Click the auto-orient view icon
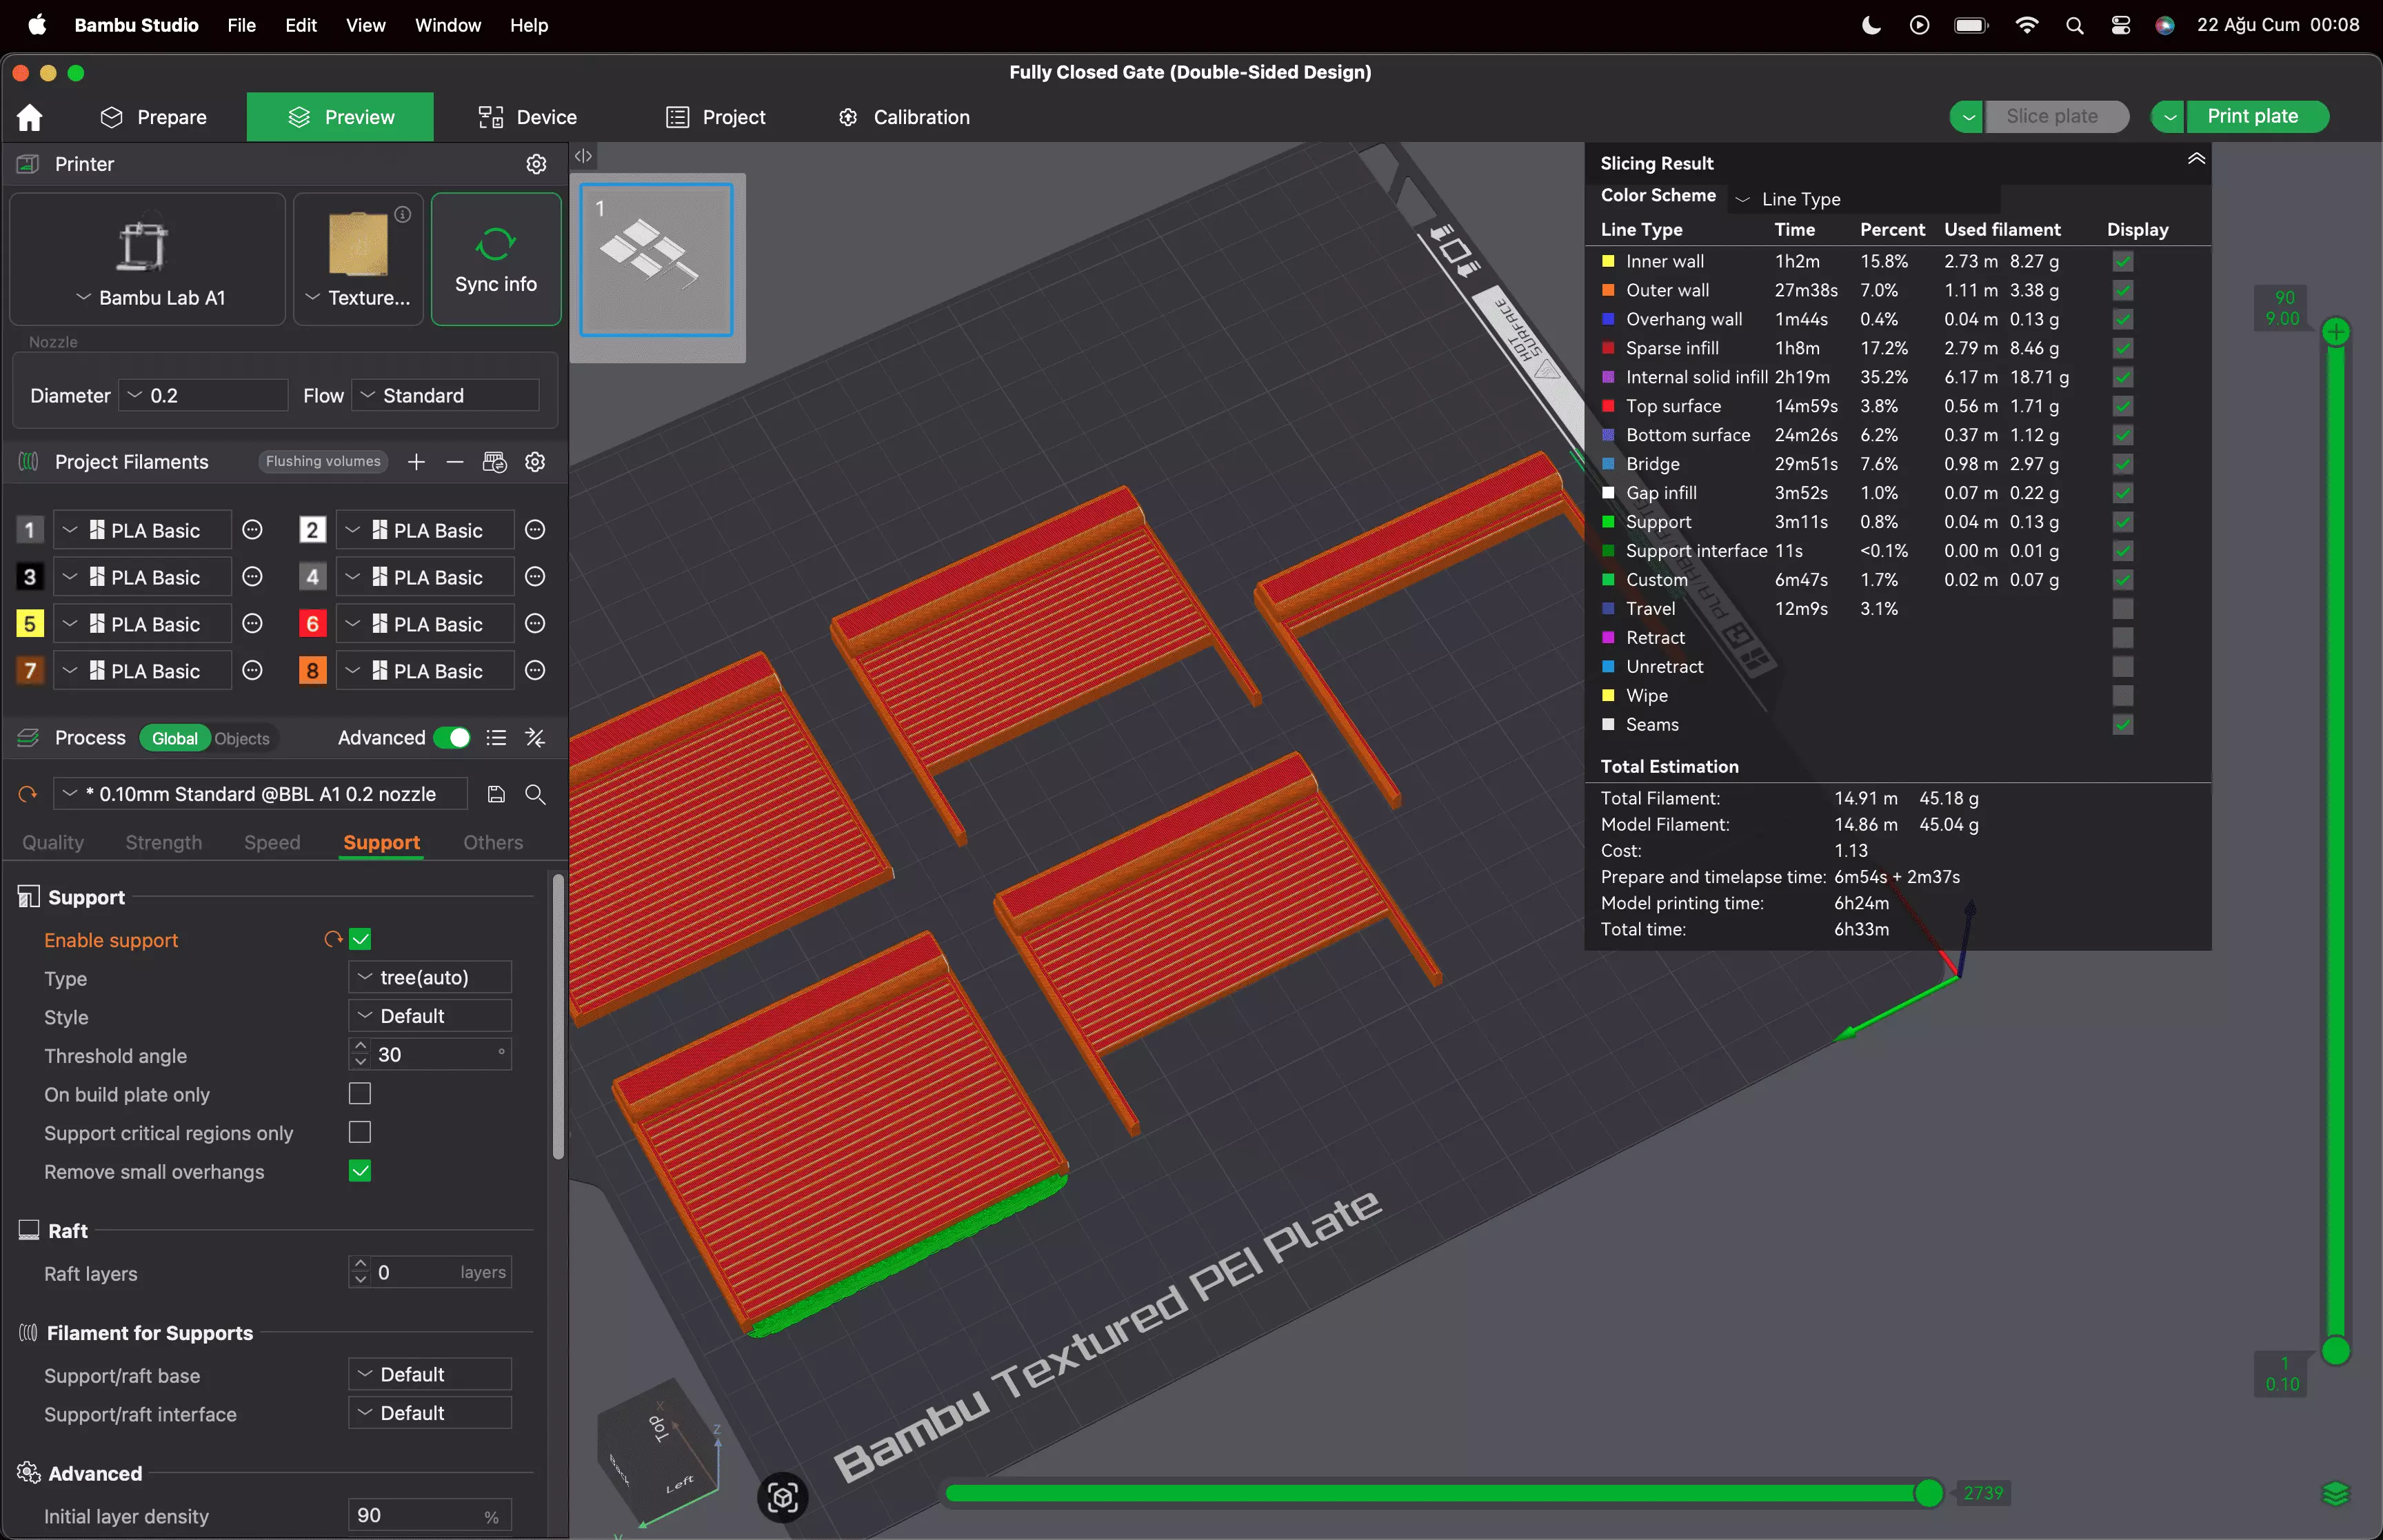This screenshot has width=2383, height=1540. tap(782, 1497)
